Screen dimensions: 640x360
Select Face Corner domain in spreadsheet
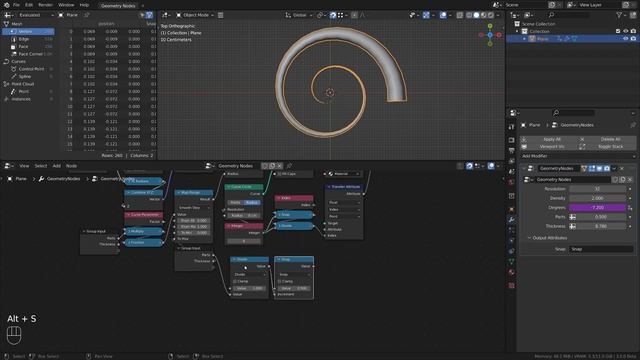click(x=29, y=54)
